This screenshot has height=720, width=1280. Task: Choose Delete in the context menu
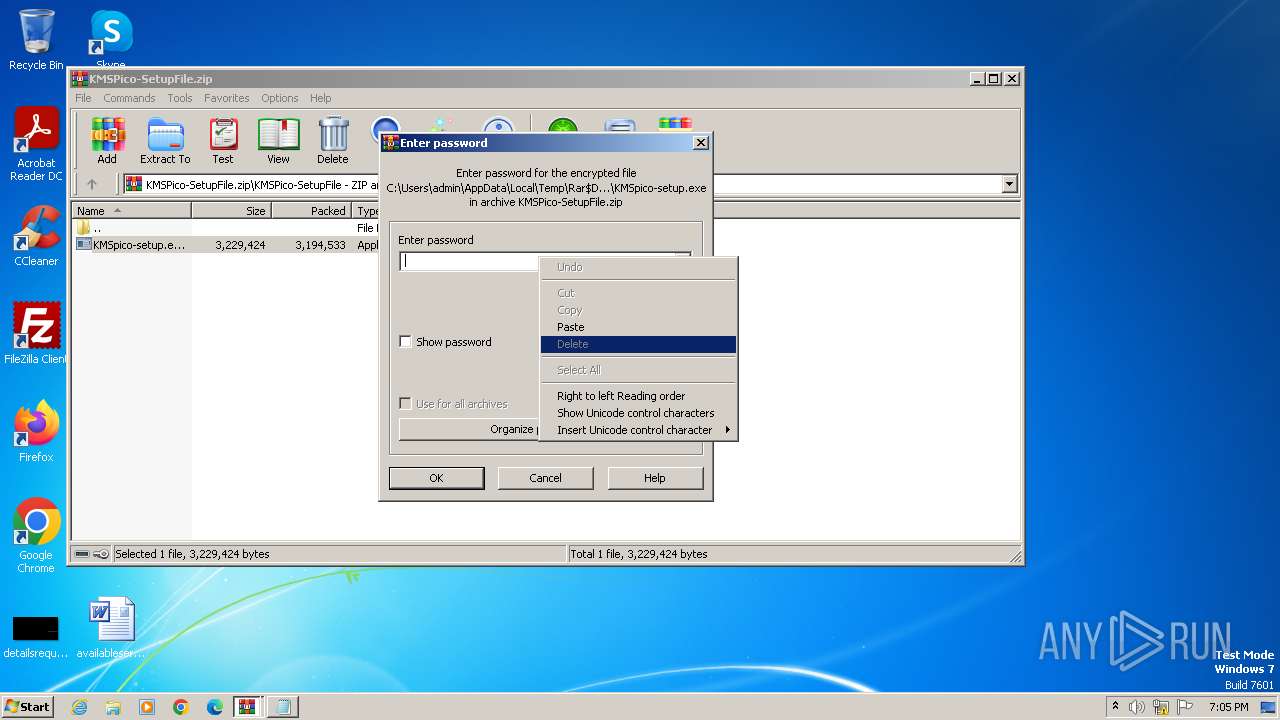point(639,344)
